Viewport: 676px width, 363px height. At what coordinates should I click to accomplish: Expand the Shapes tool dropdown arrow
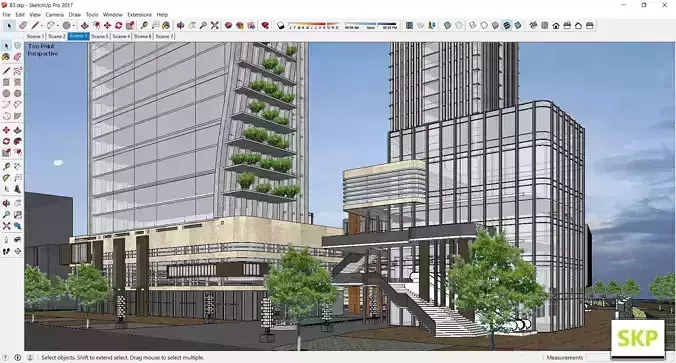pyautogui.click(x=74, y=25)
